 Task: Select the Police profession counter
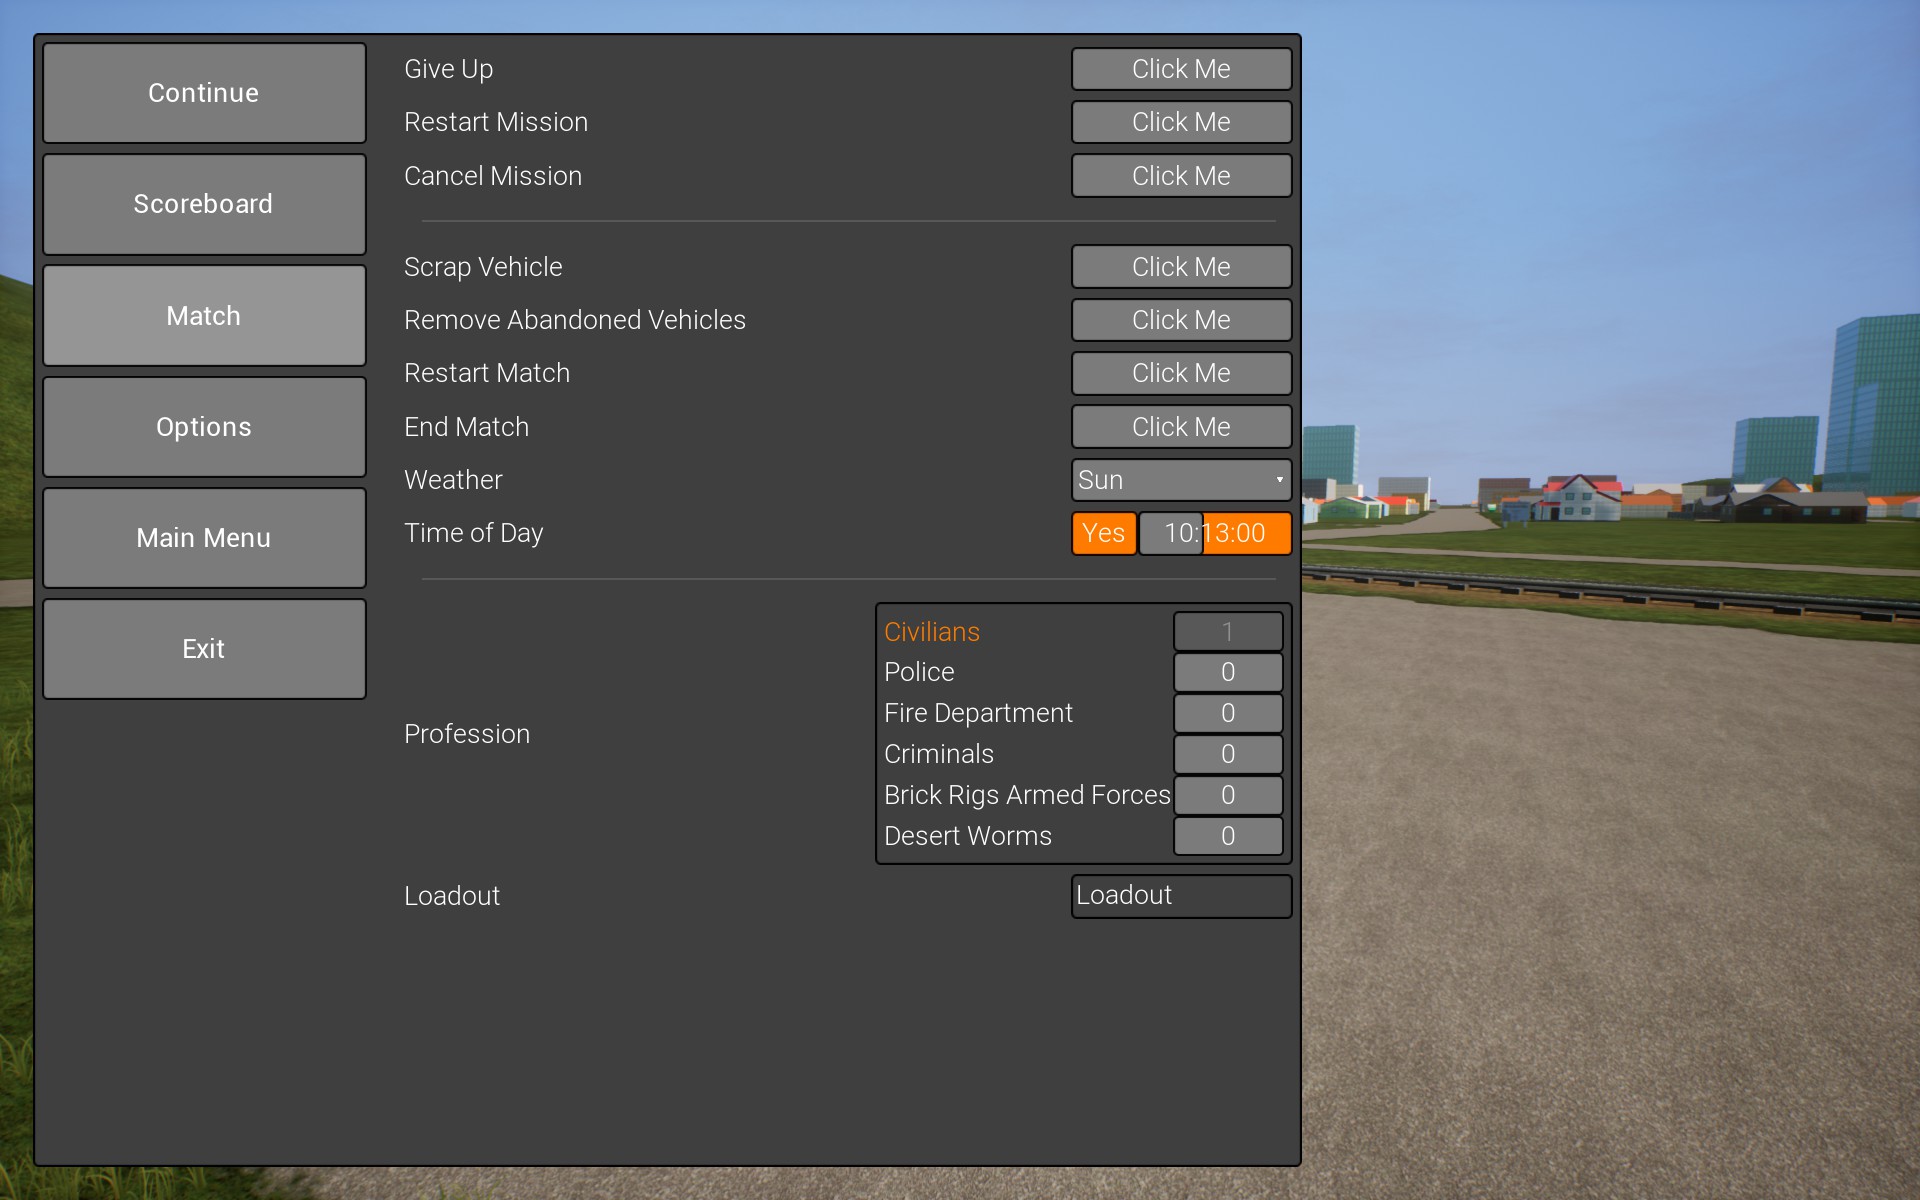point(1228,672)
